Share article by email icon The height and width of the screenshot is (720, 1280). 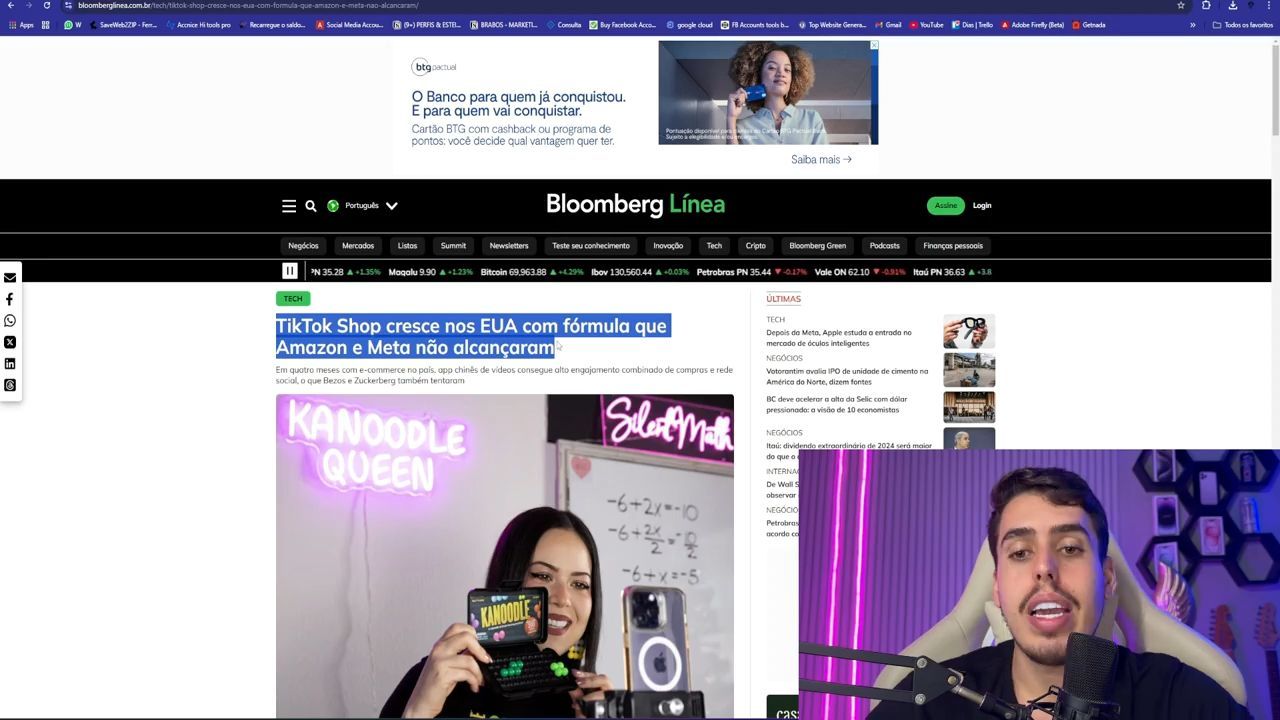pos(10,277)
